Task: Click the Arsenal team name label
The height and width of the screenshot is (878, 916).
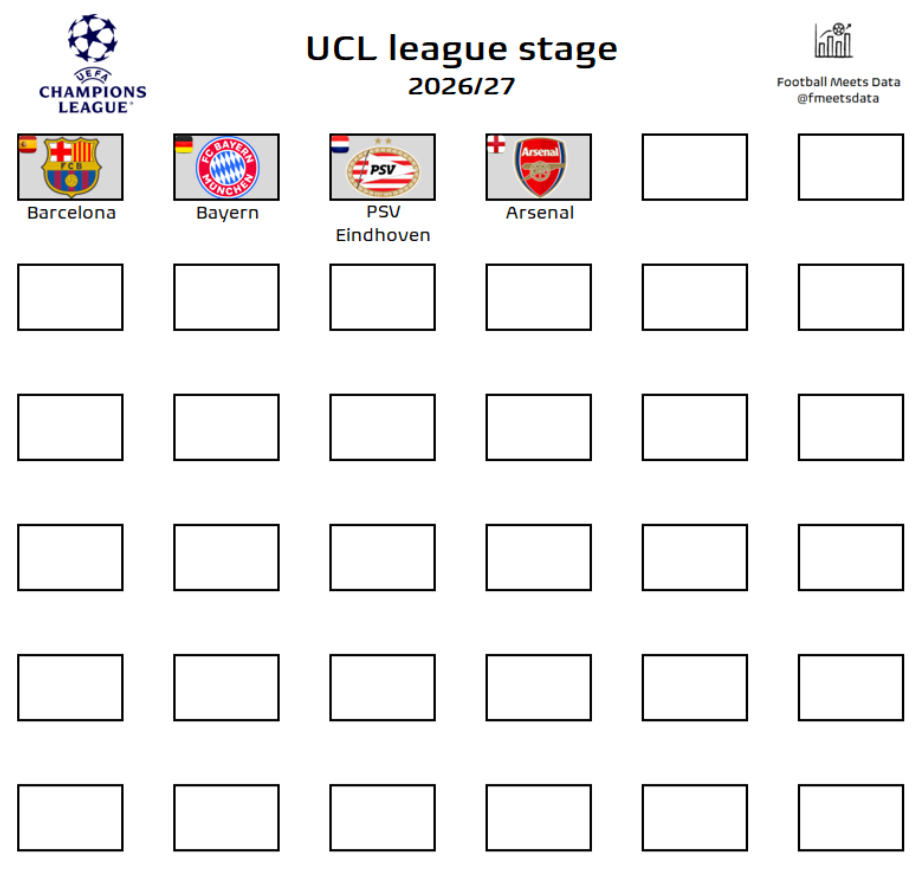Action: tap(539, 213)
